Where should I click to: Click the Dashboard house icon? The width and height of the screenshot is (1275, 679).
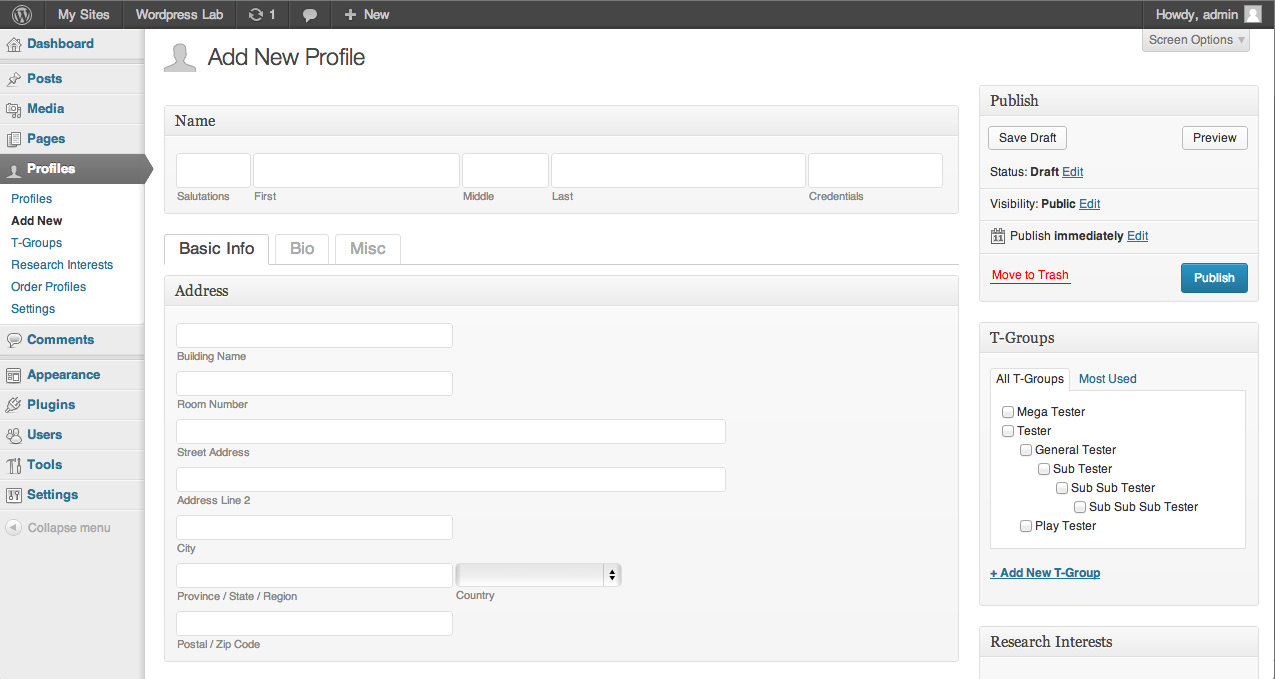(14, 44)
